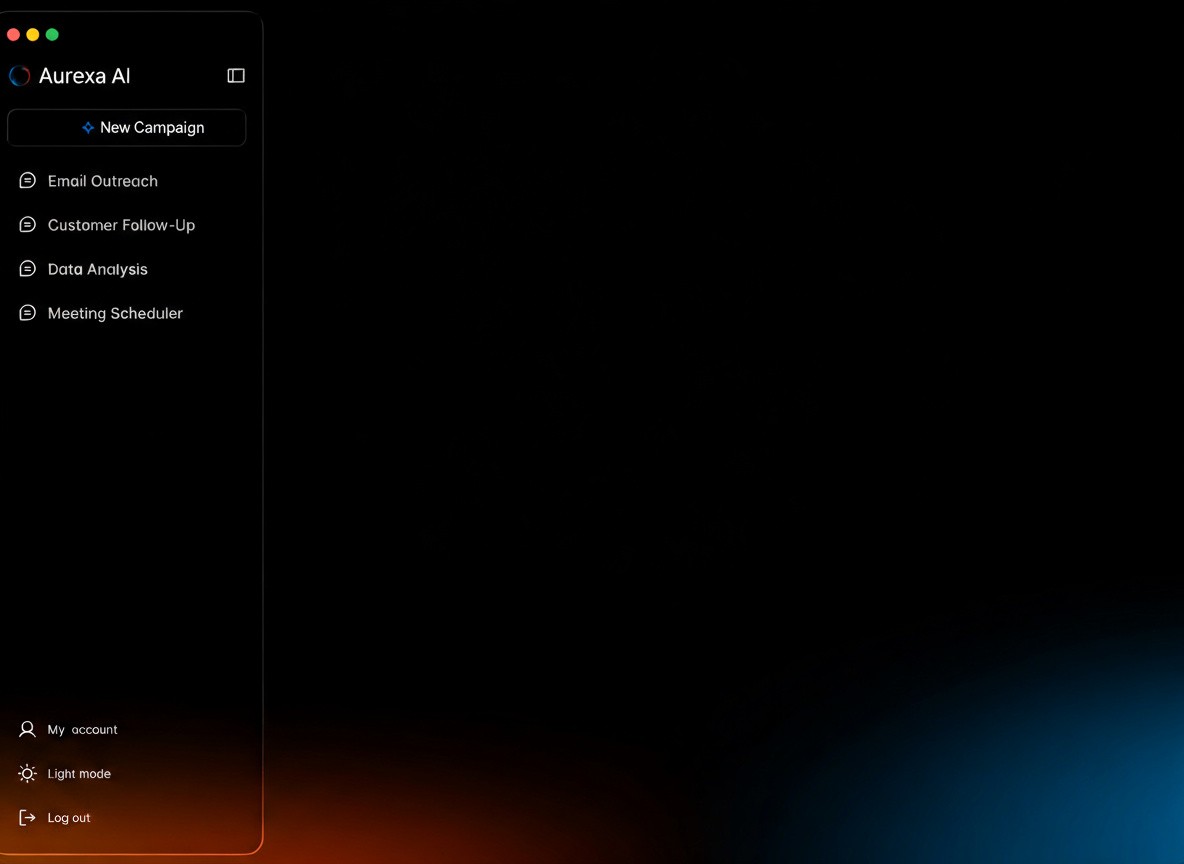Switch to Light mode
This screenshot has height=864, width=1184.
(65, 773)
